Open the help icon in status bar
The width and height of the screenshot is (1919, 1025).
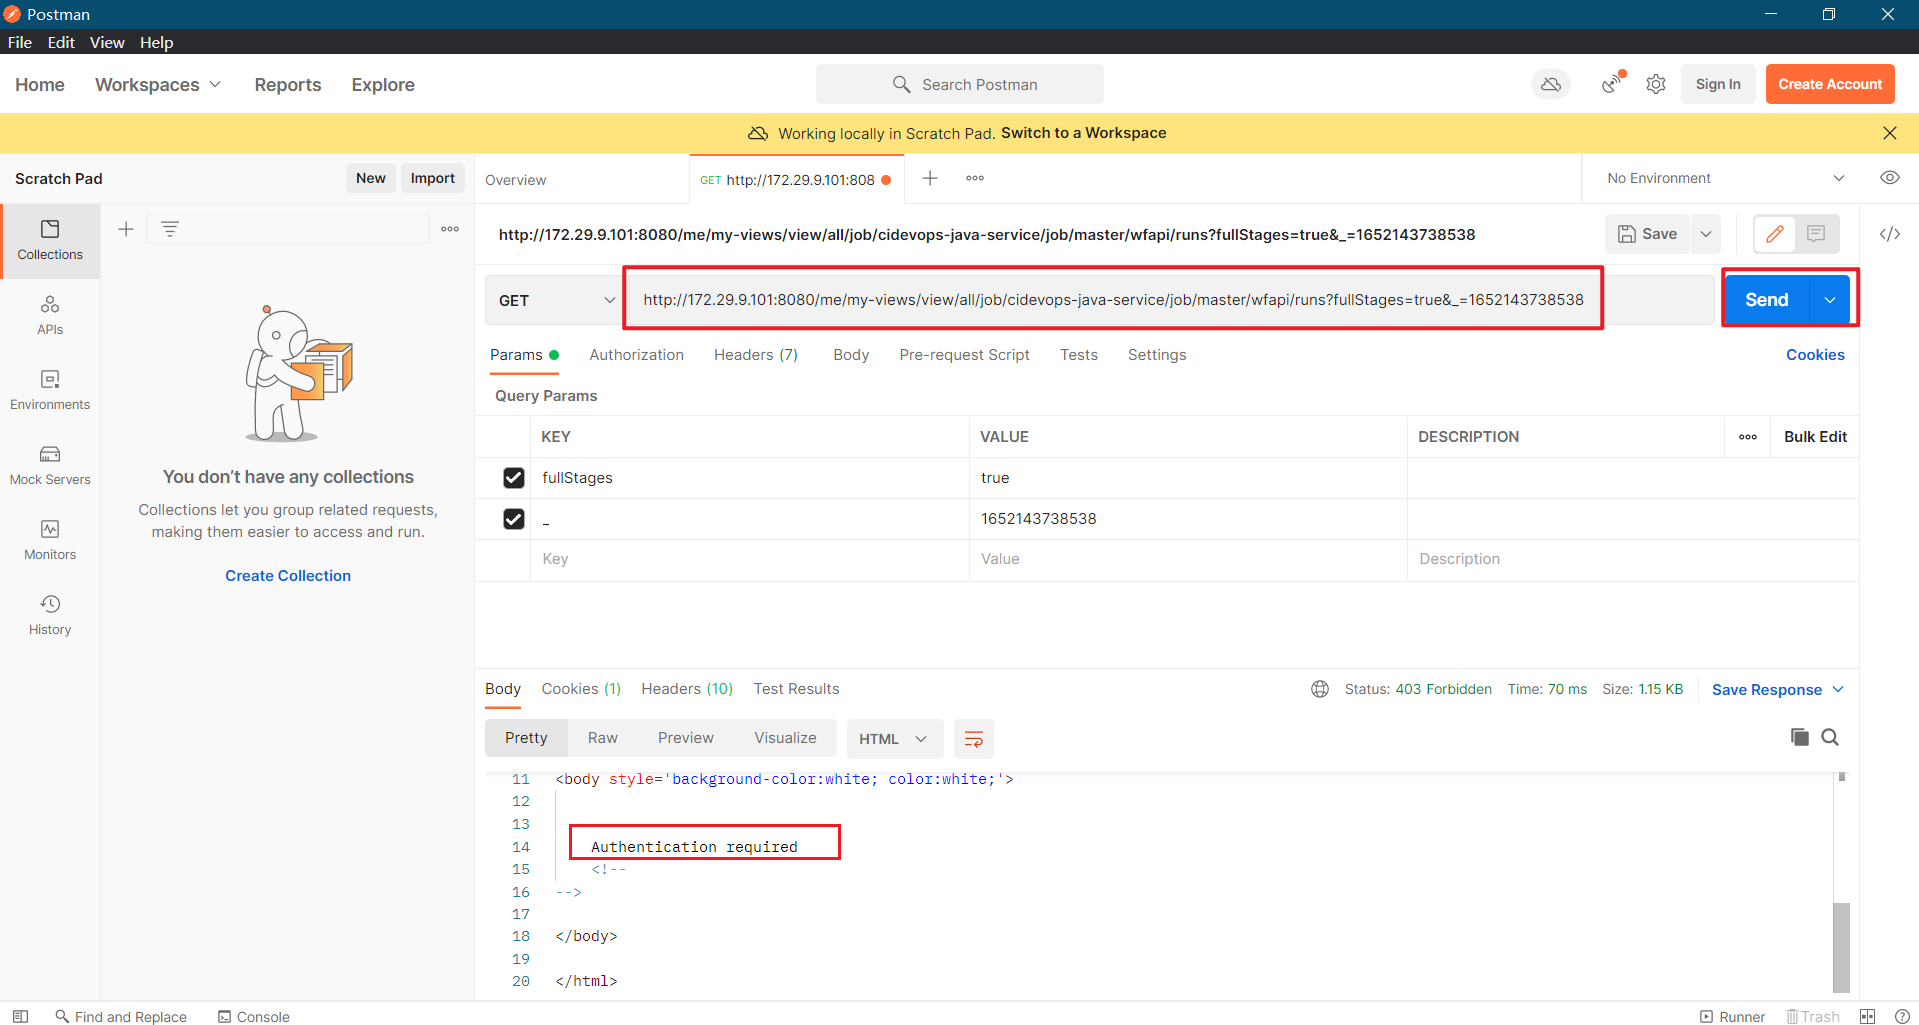(1902, 1016)
